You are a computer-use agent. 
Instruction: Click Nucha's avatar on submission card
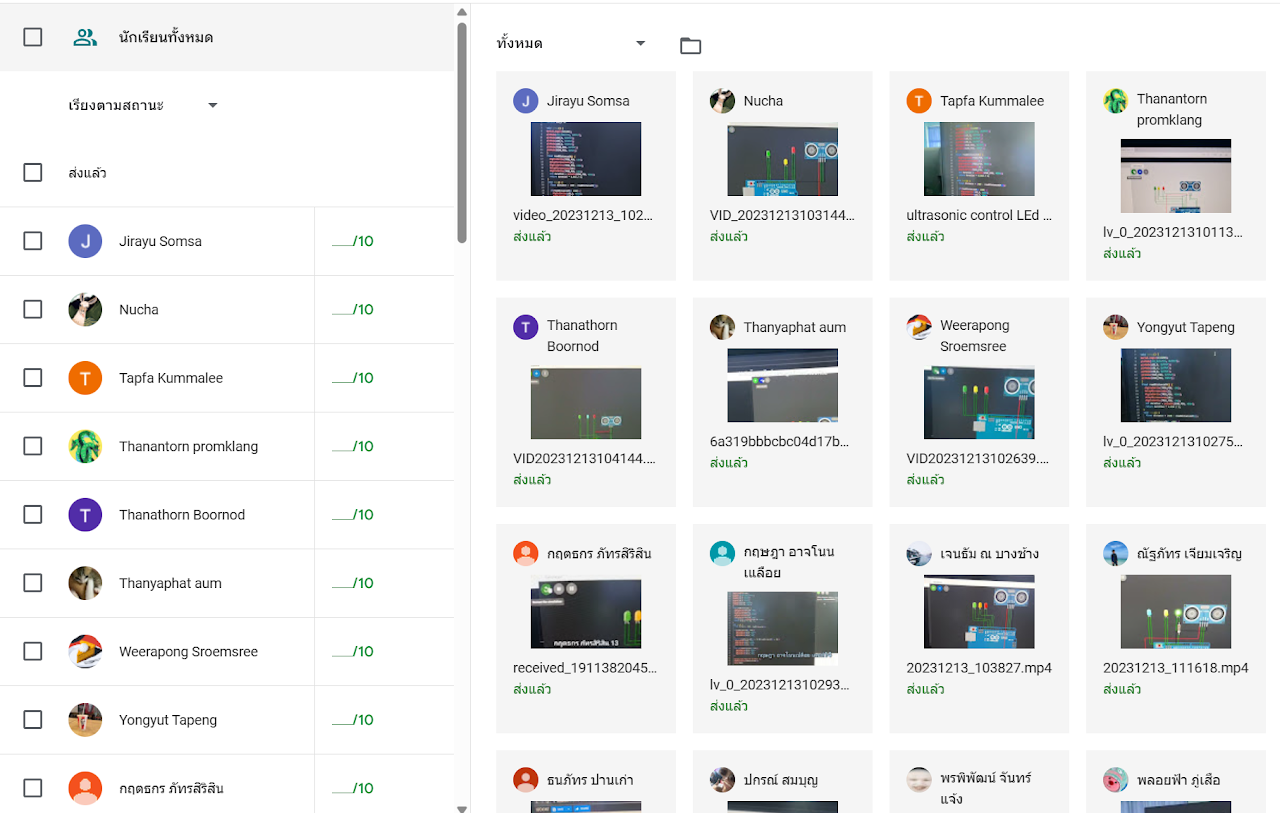(722, 101)
